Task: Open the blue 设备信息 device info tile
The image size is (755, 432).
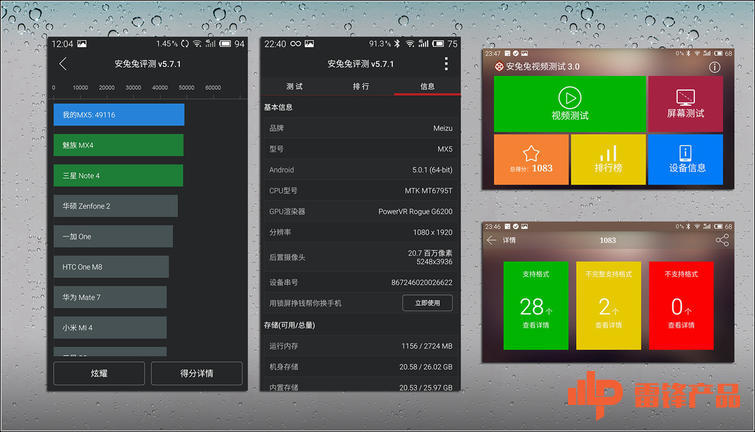Action: point(685,159)
